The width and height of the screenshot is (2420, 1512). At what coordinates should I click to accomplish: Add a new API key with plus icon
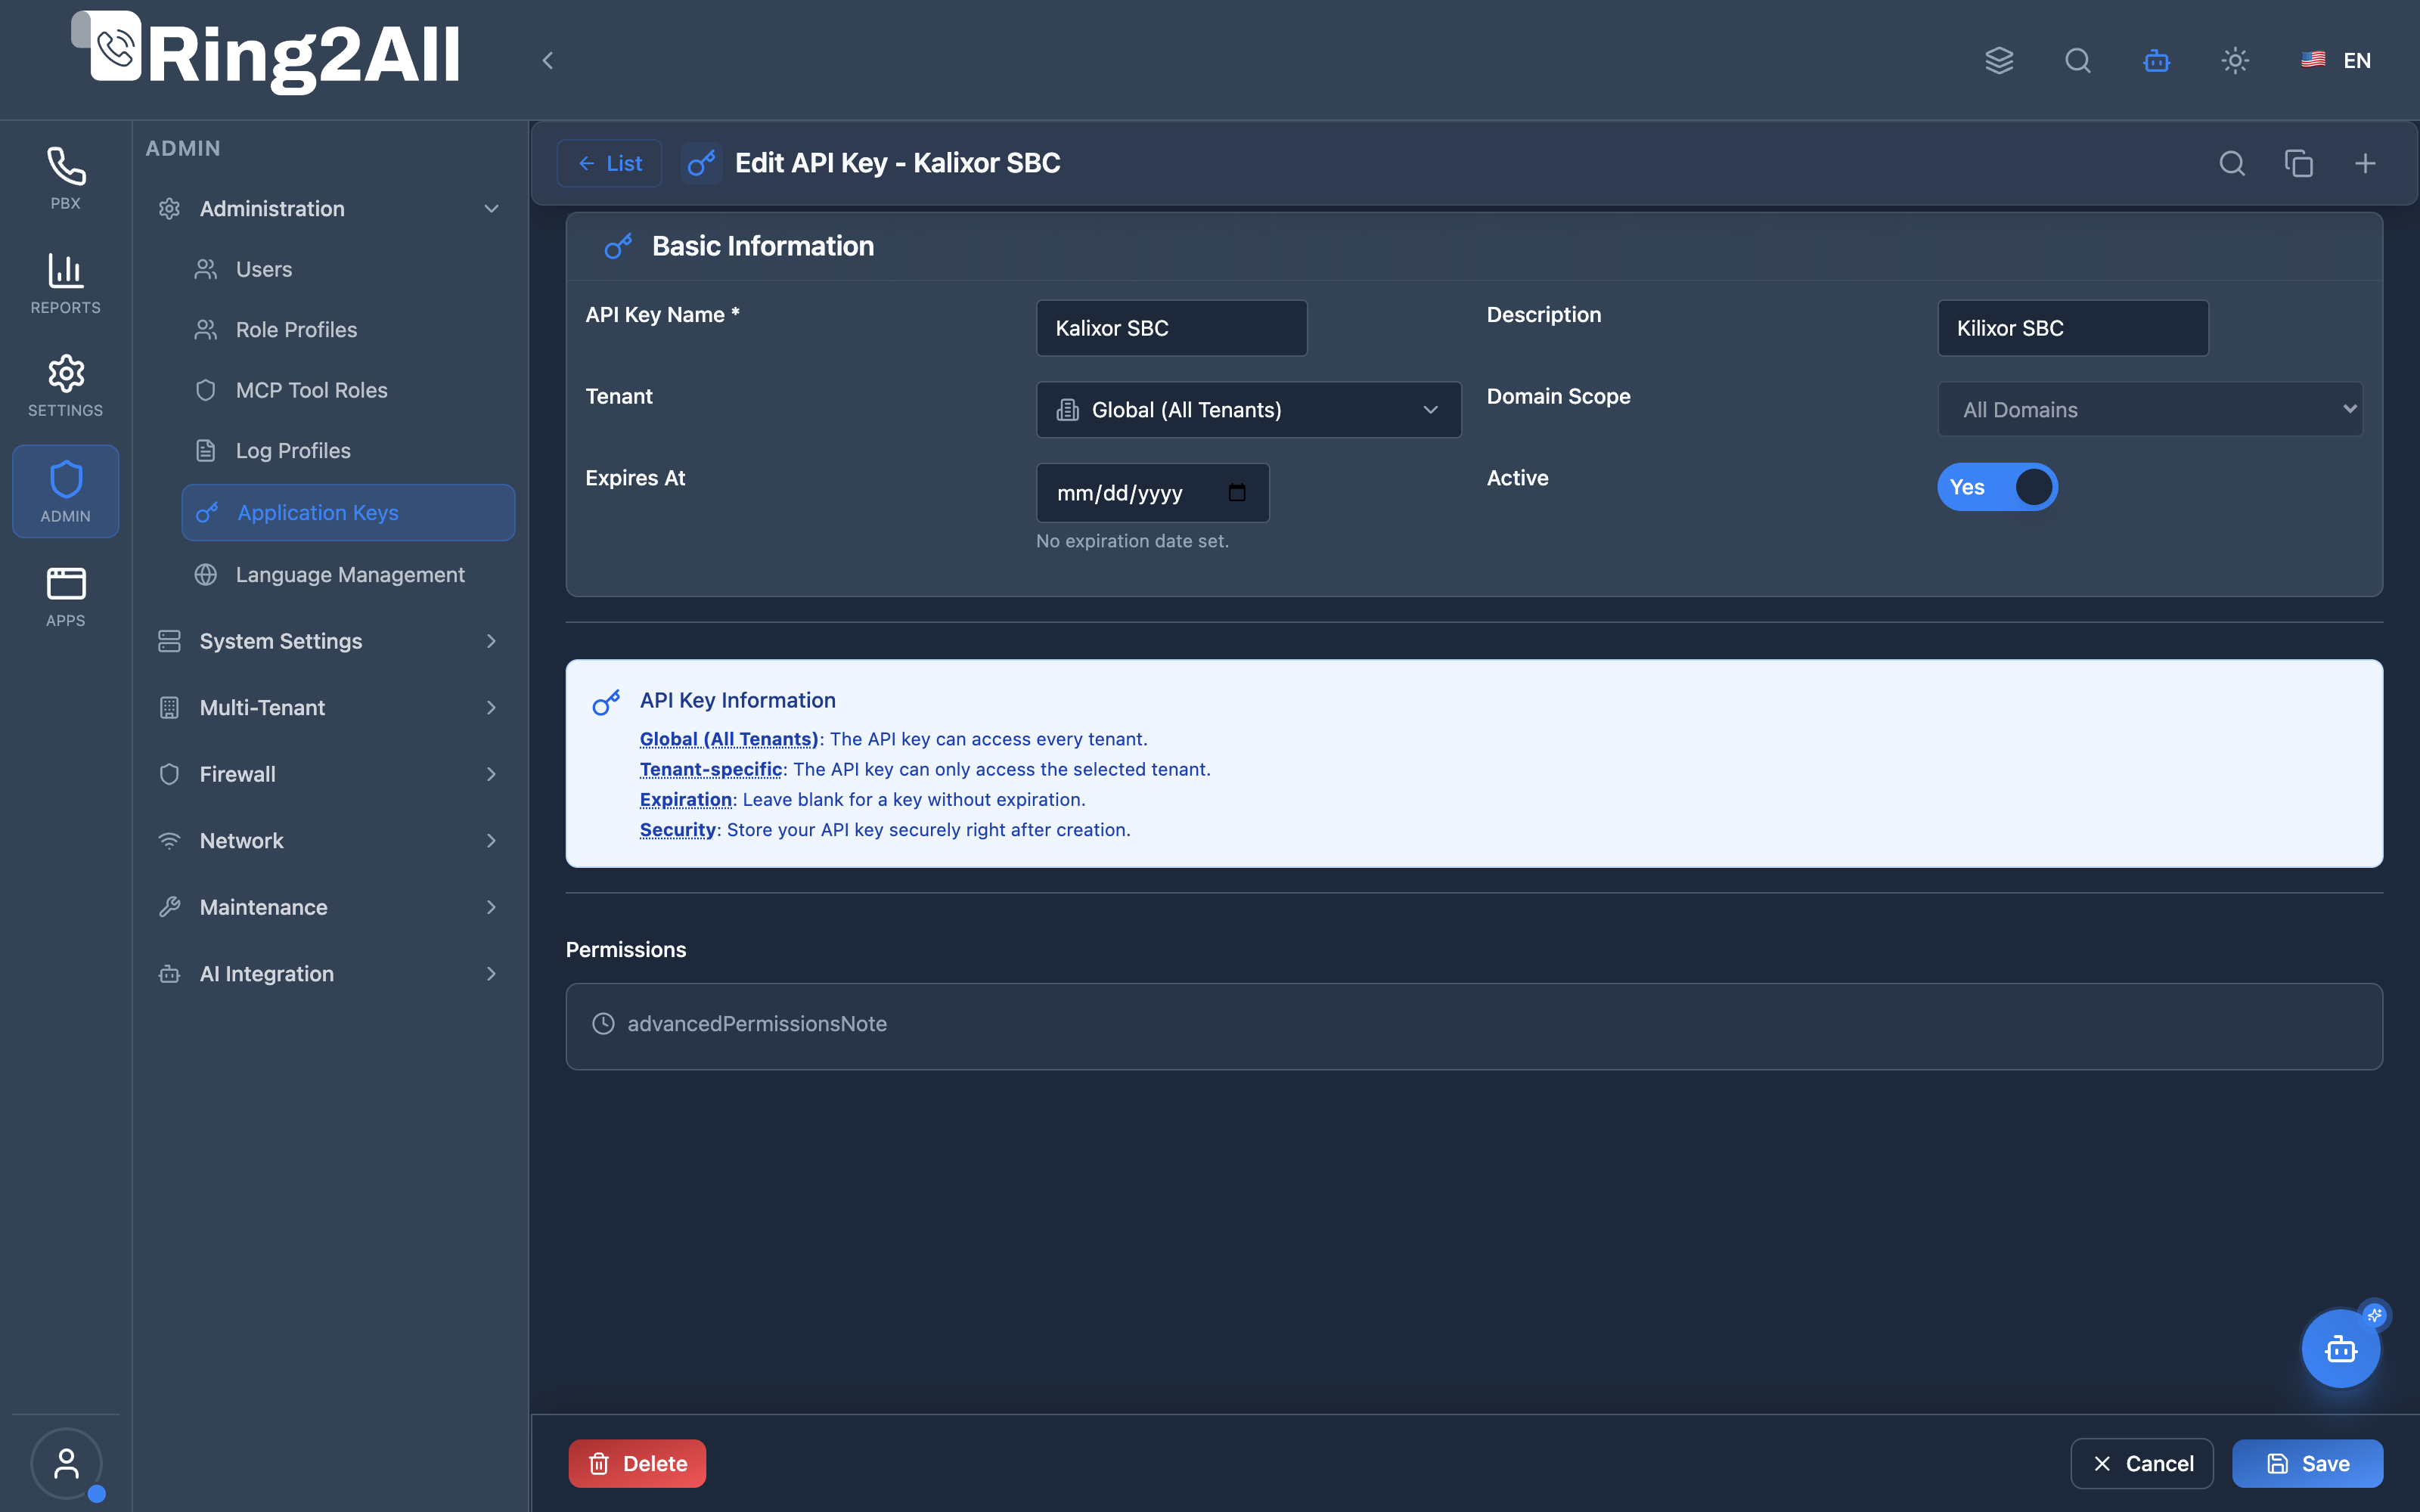tap(2365, 163)
